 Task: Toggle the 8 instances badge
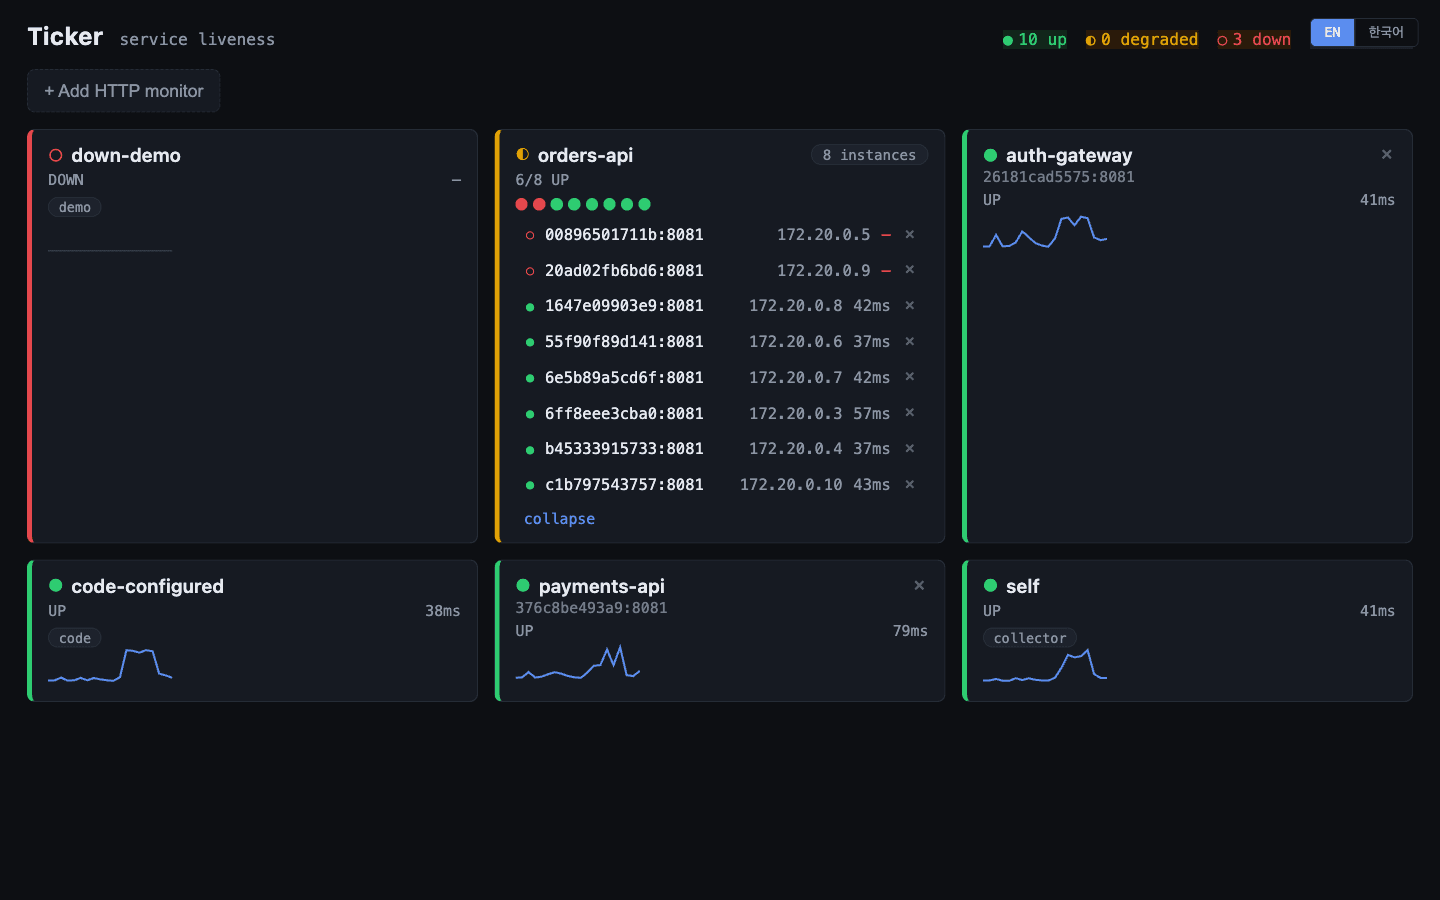tap(869, 155)
